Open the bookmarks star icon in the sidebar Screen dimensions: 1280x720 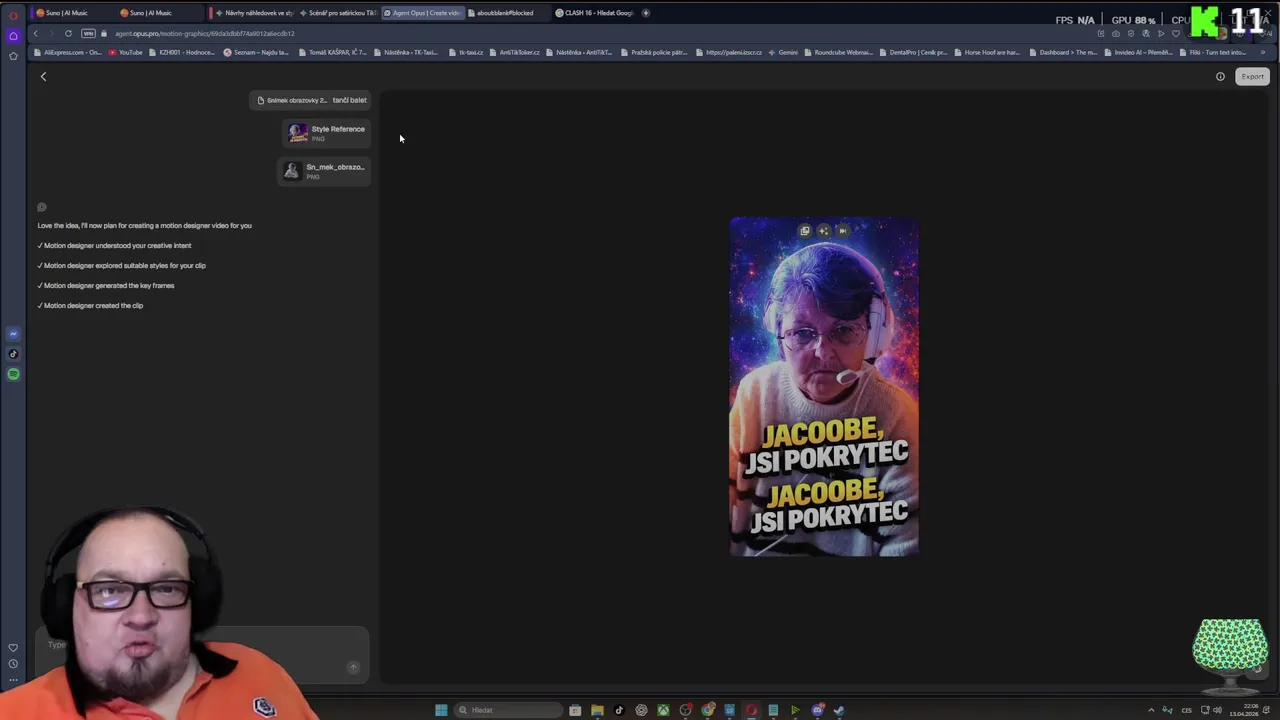[x=13, y=56]
